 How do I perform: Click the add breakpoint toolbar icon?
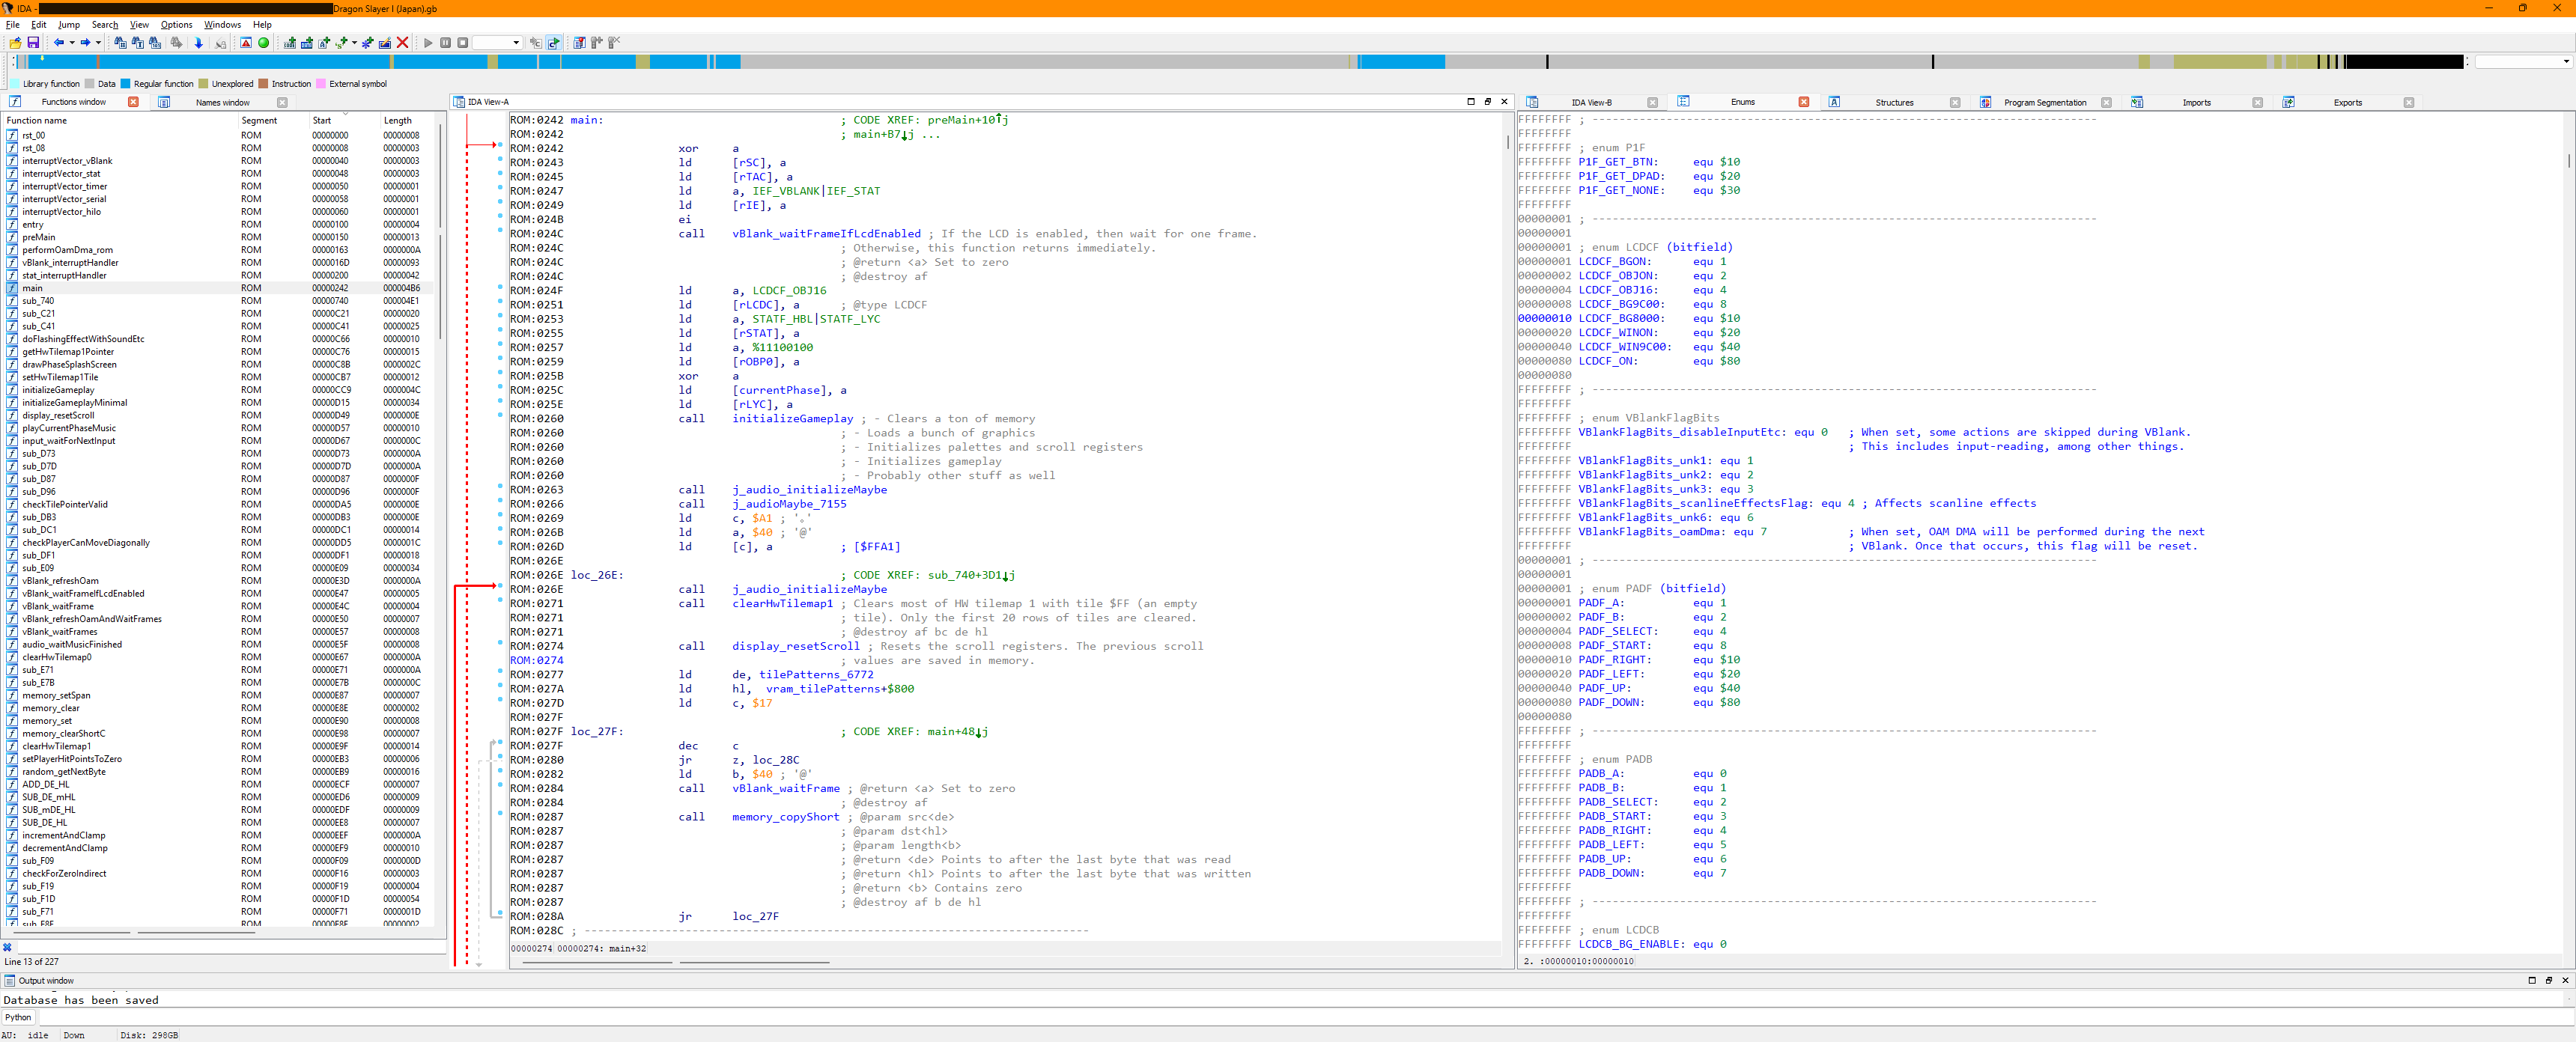point(597,43)
